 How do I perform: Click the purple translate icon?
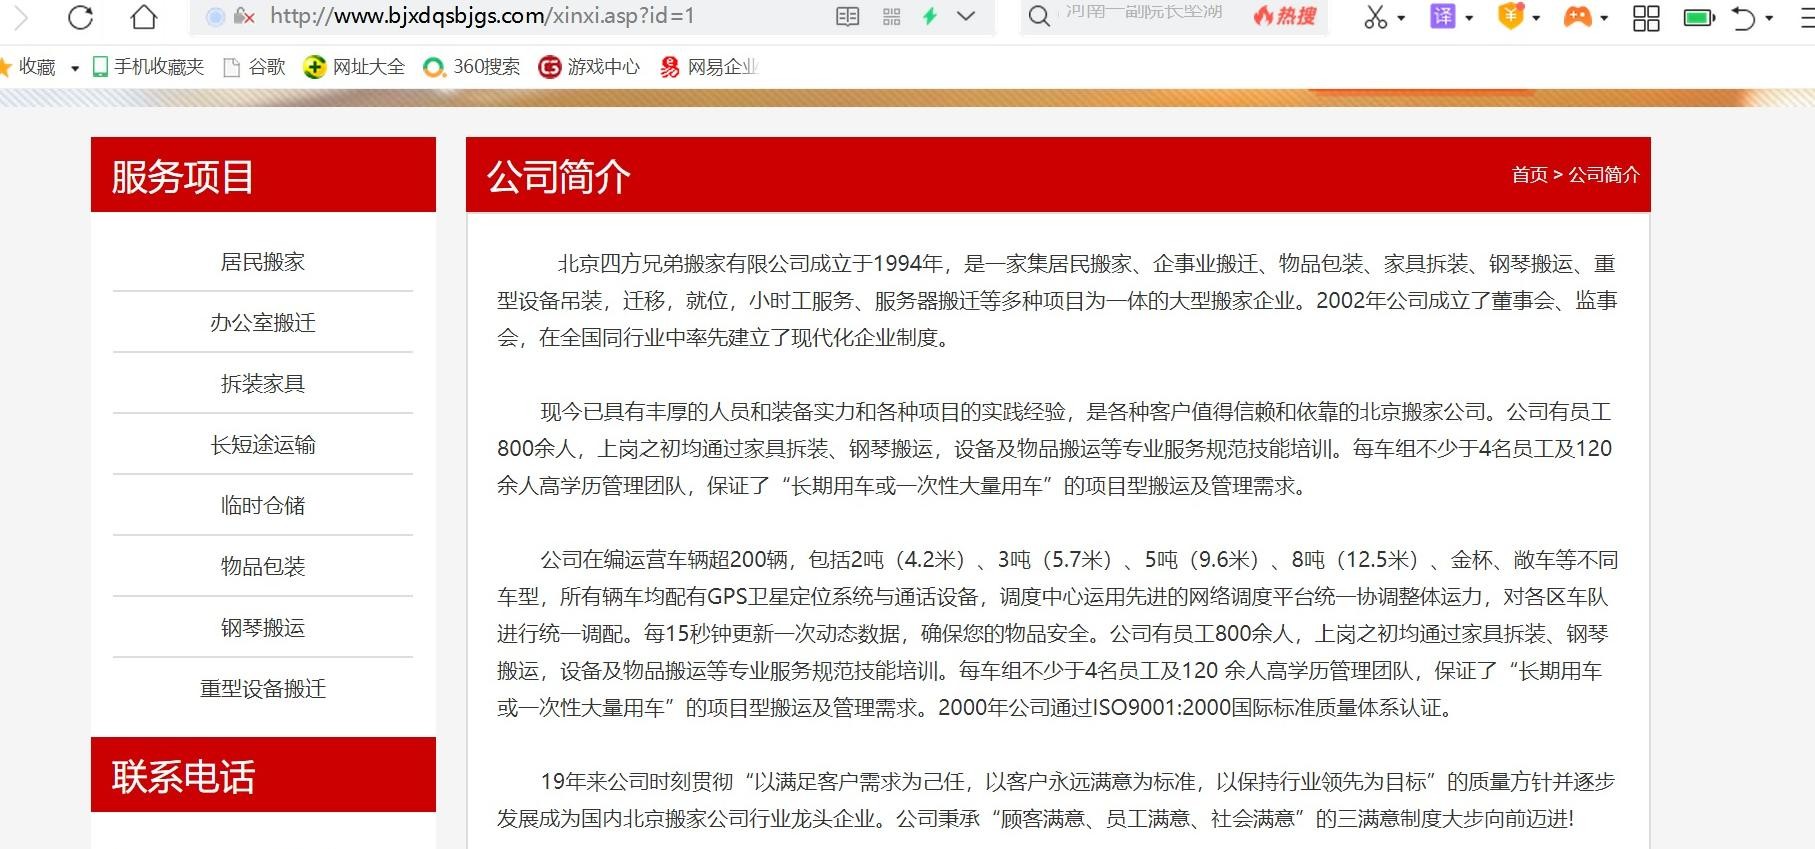click(x=1442, y=17)
